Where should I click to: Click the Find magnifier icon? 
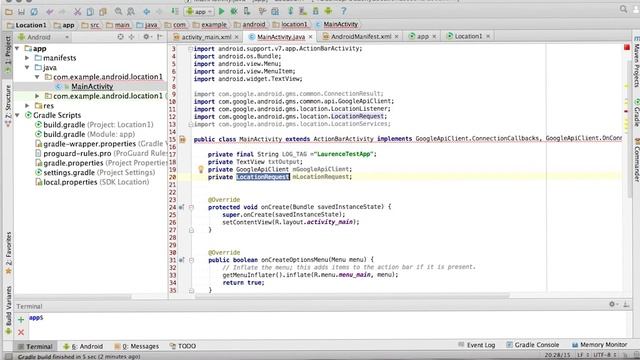coord(118,12)
